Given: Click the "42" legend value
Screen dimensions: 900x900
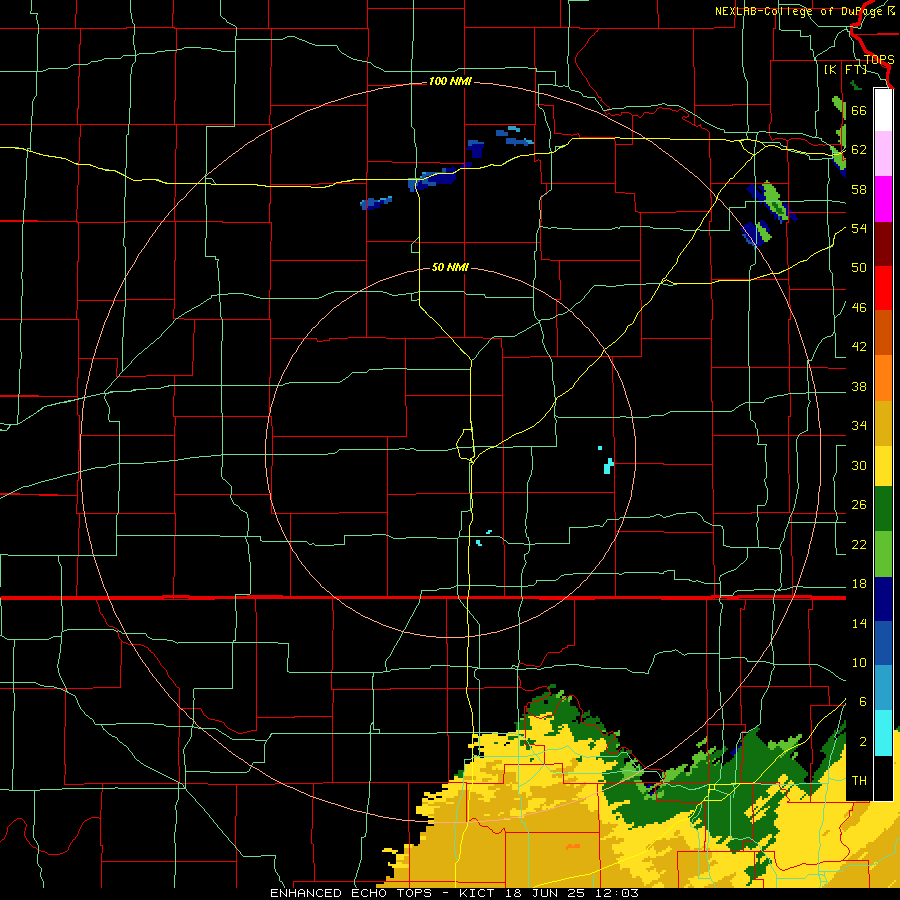Looking at the screenshot, I should click(859, 347).
